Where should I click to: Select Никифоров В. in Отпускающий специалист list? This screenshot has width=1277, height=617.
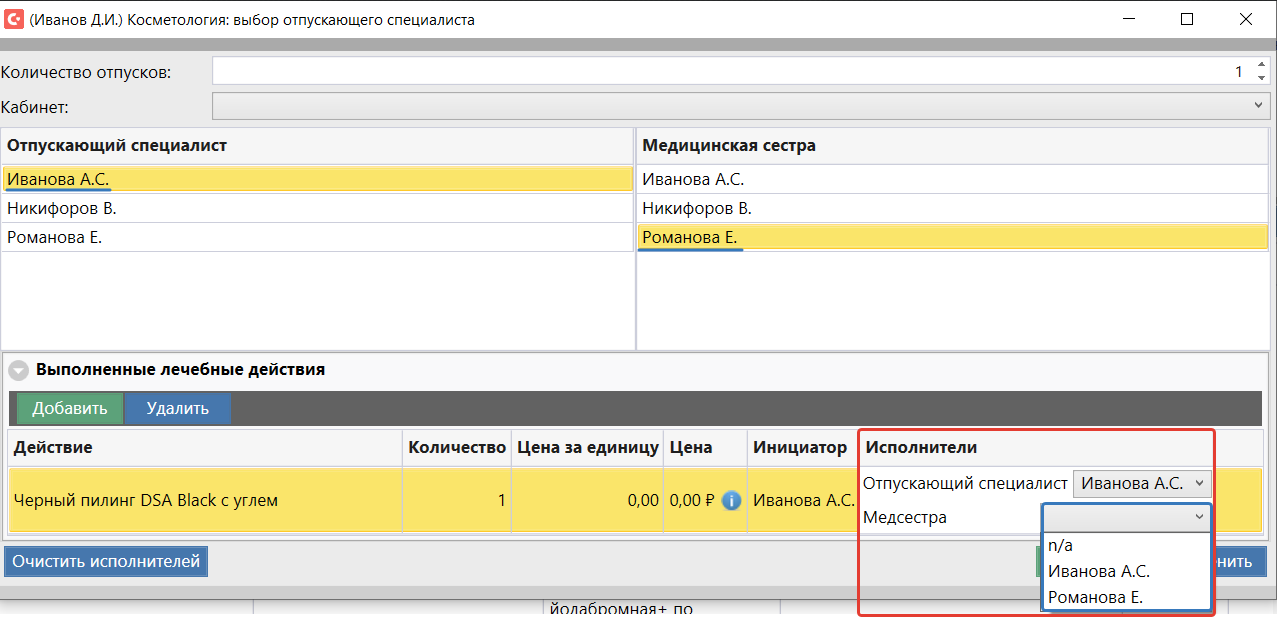click(x=62, y=209)
